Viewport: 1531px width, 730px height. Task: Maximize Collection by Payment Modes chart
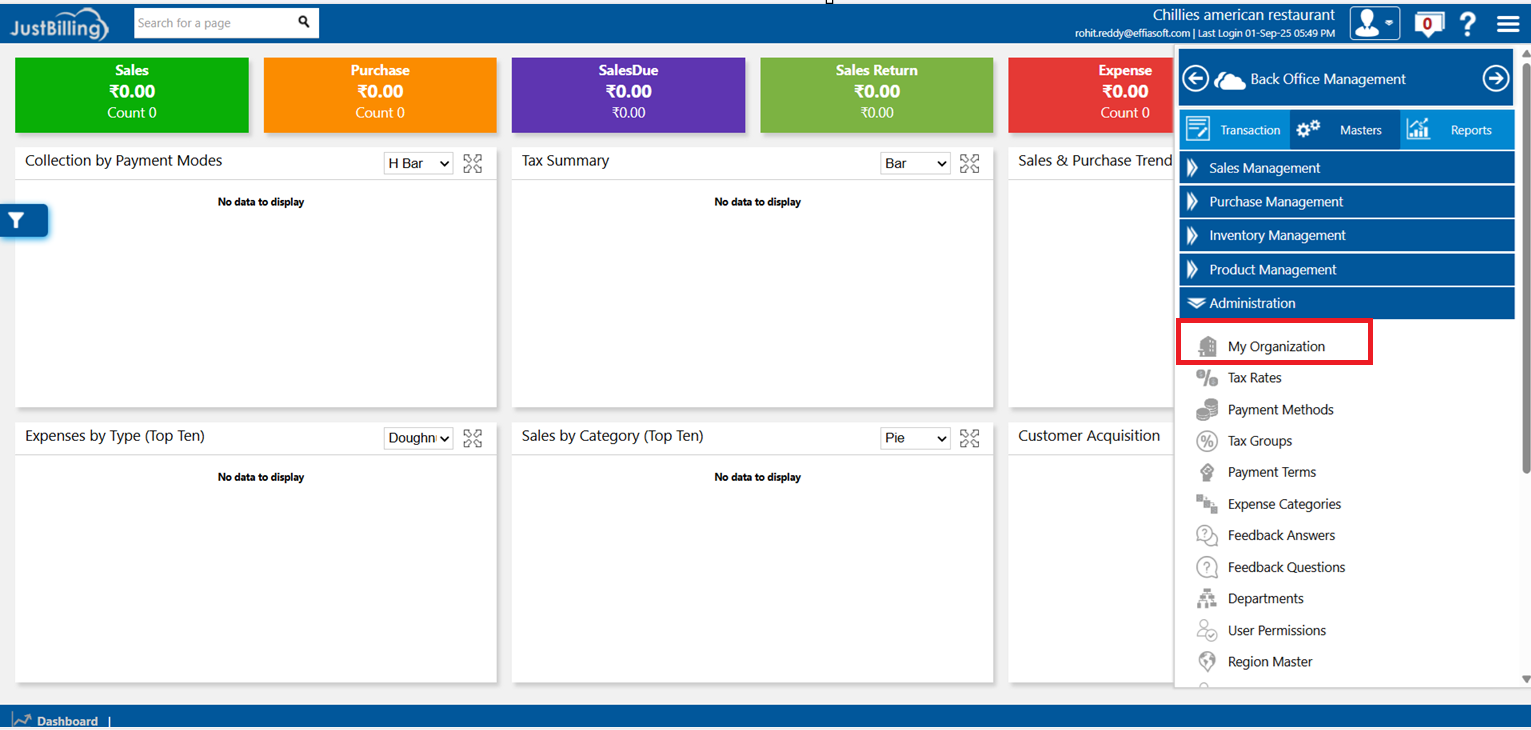pyautogui.click(x=473, y=163)
